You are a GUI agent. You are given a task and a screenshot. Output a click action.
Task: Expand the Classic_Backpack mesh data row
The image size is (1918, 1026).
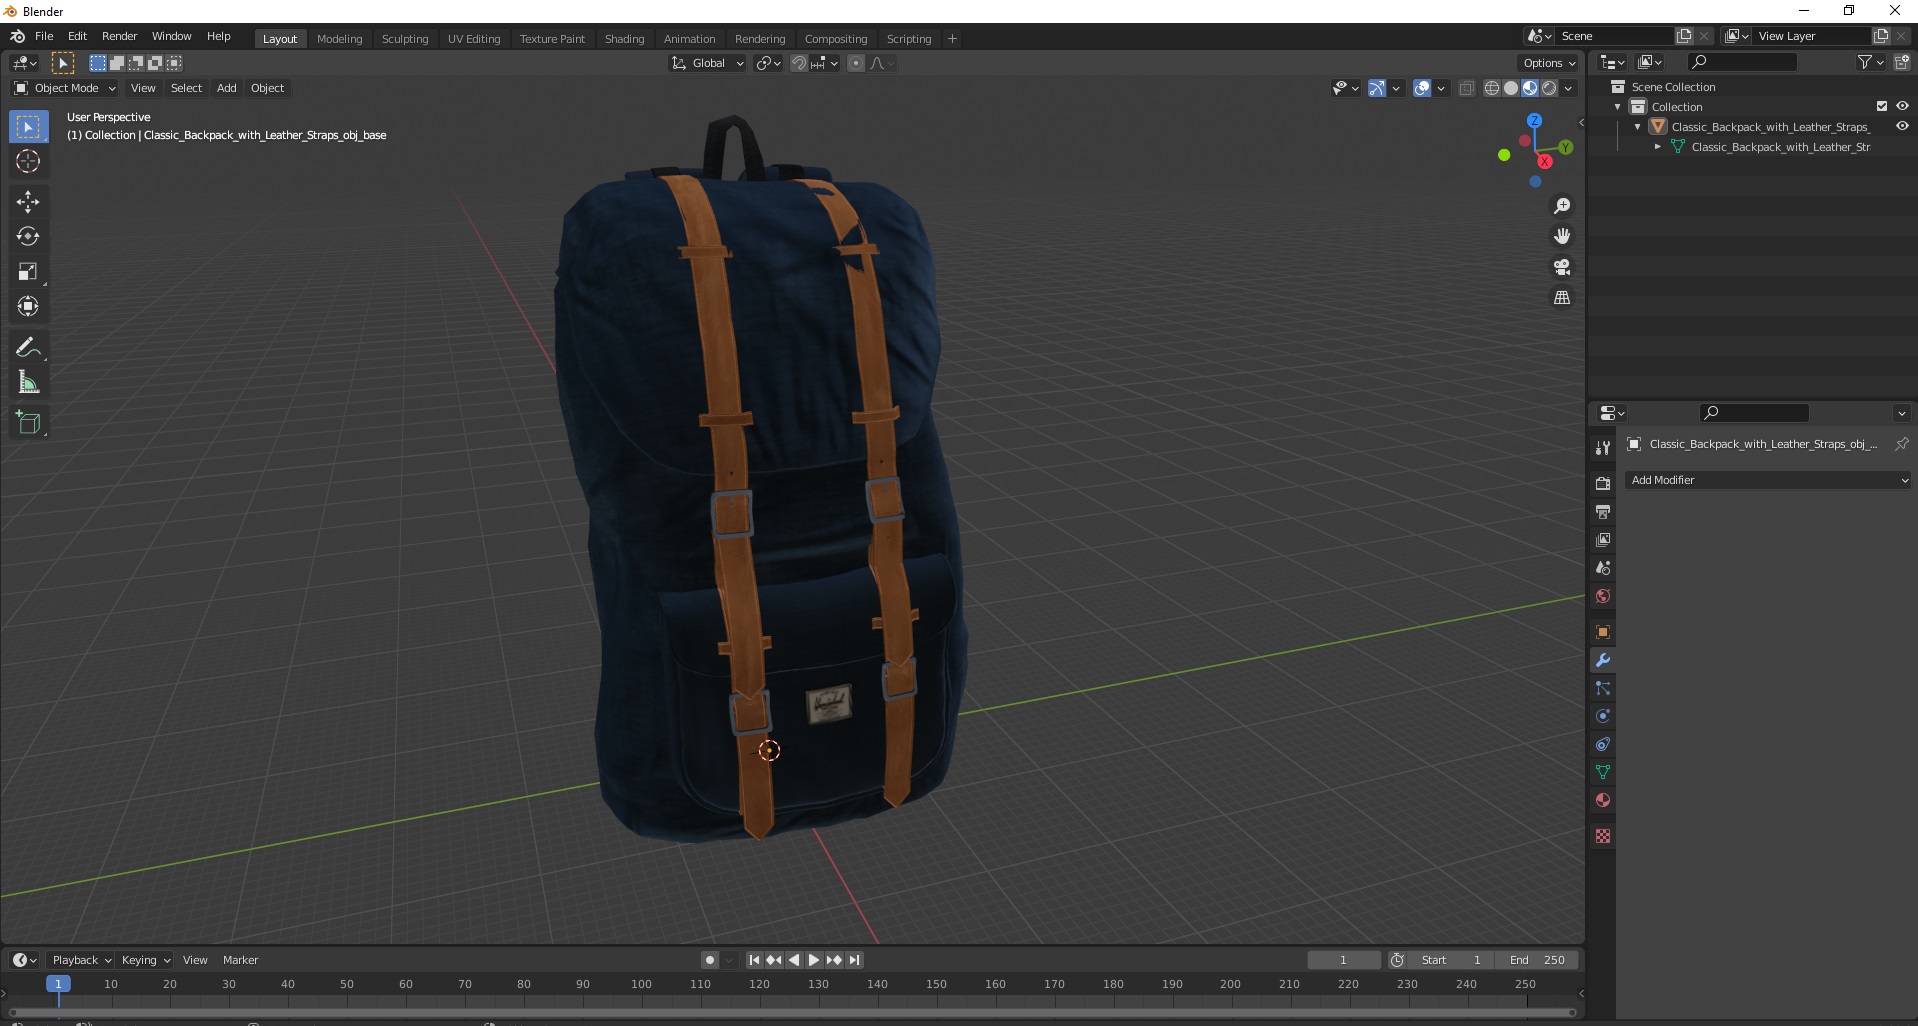click(1658, 147)
